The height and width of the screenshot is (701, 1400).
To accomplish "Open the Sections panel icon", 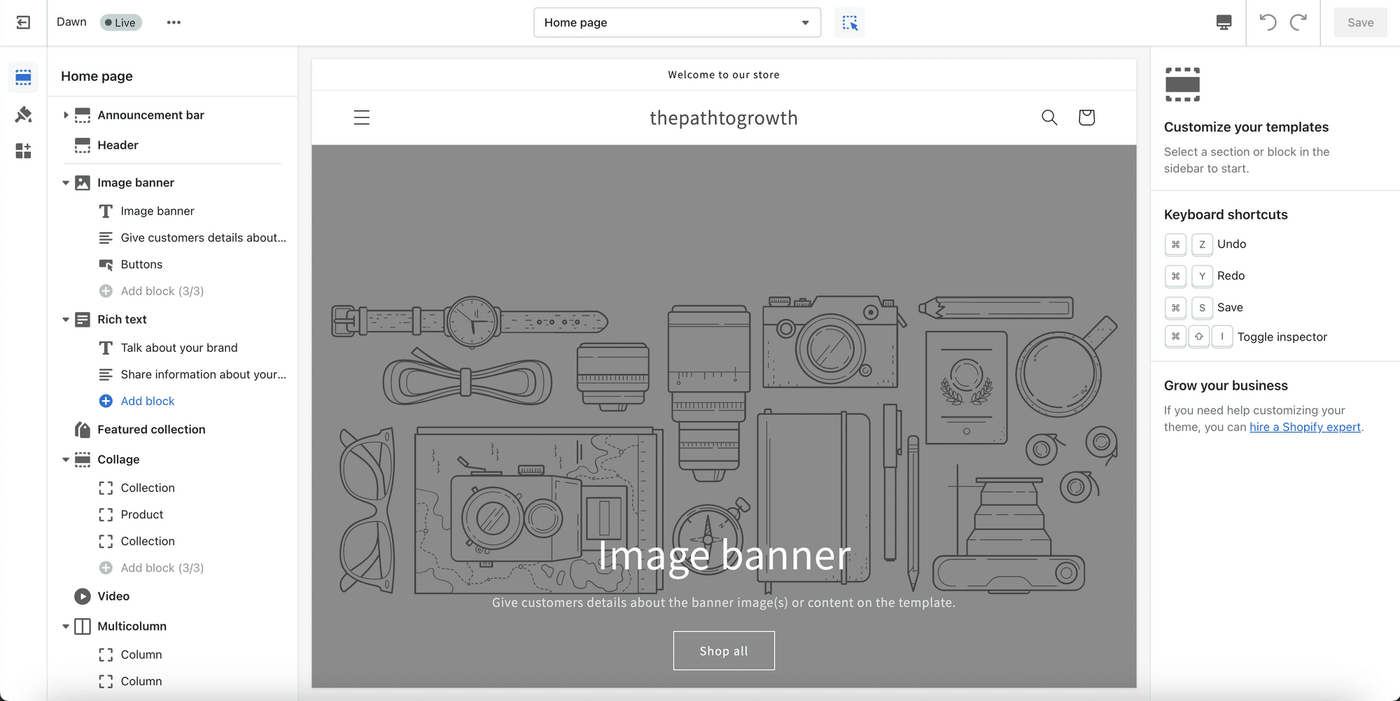I will [x=23, y=77].
